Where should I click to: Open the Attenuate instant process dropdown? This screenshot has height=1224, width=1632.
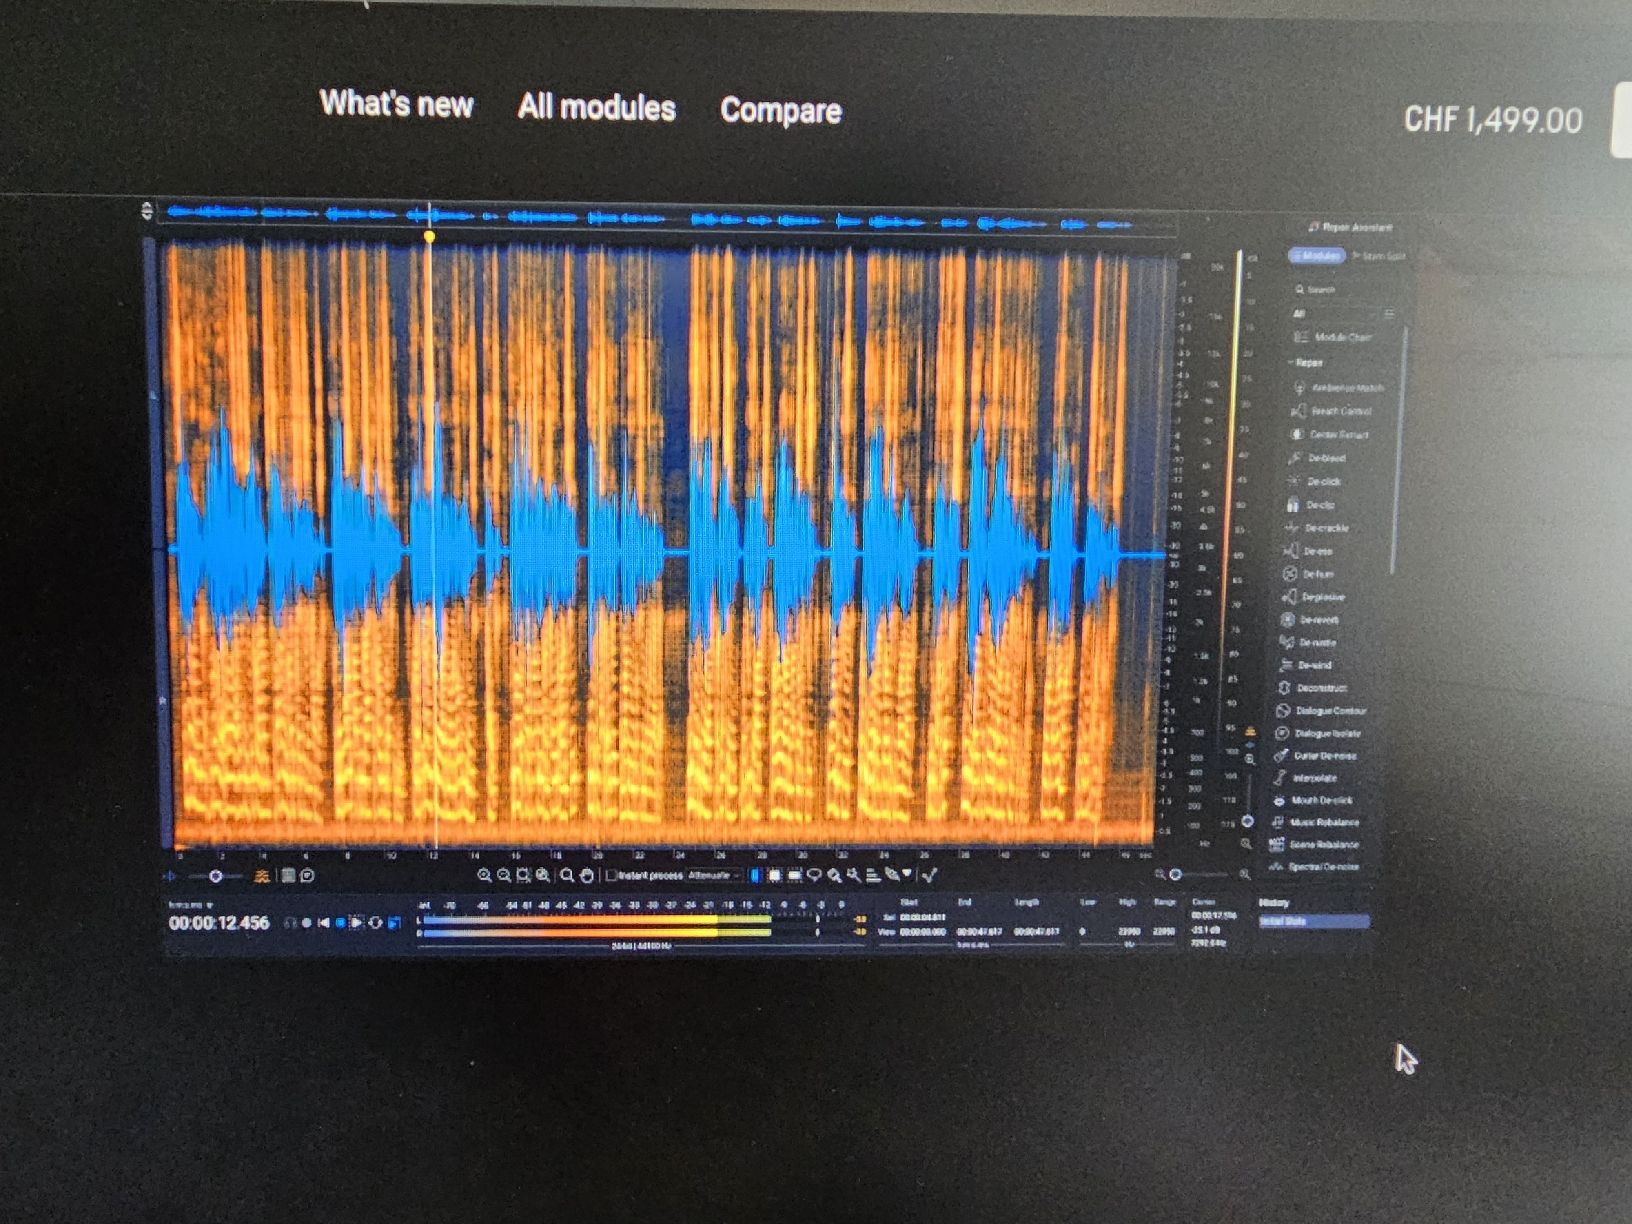tap(715, 876)
